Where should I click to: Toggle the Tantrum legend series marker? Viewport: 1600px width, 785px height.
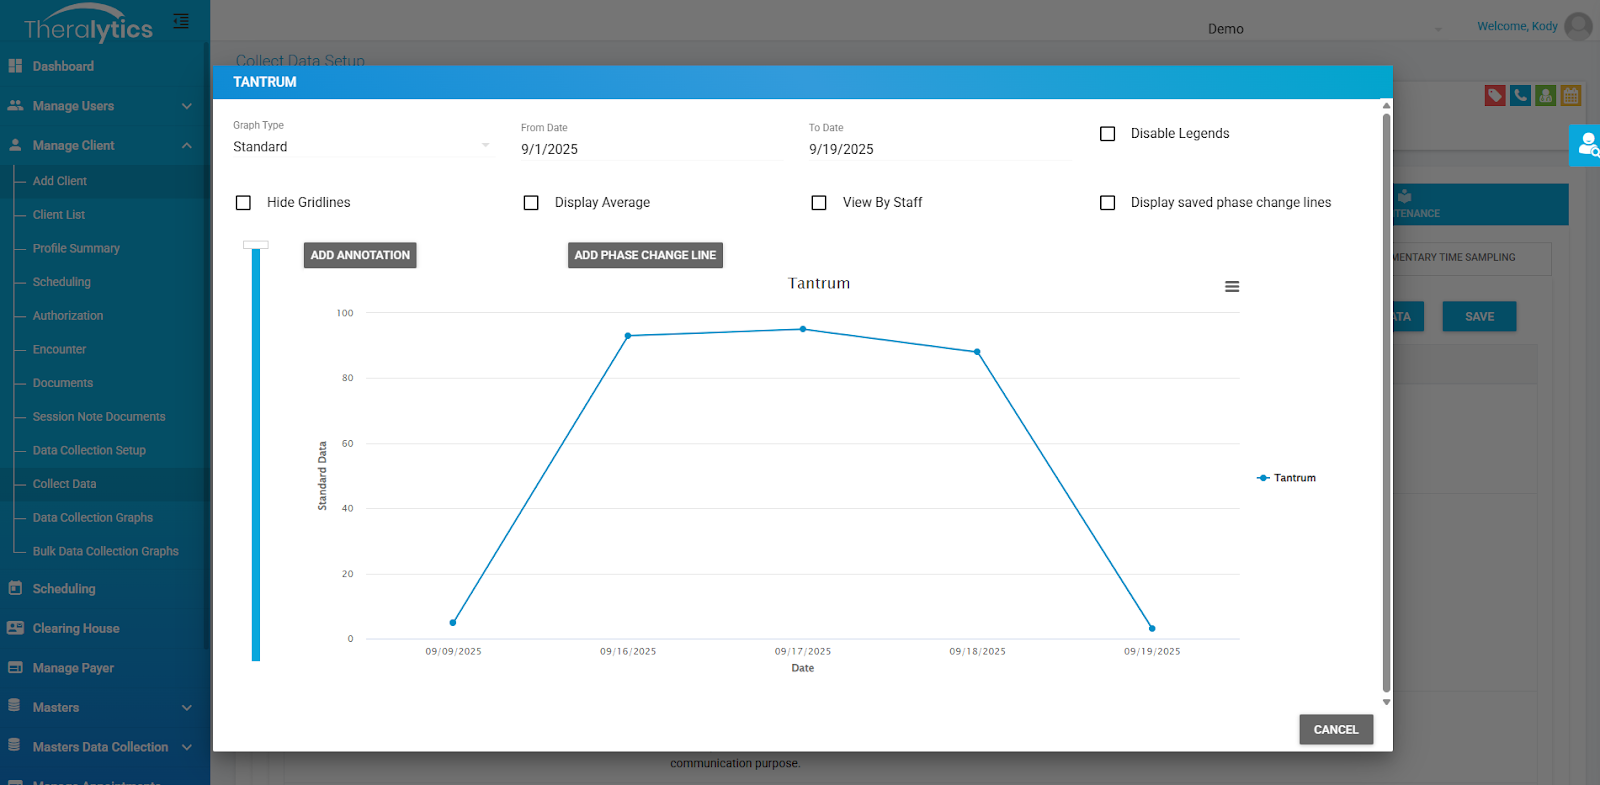1263,478
